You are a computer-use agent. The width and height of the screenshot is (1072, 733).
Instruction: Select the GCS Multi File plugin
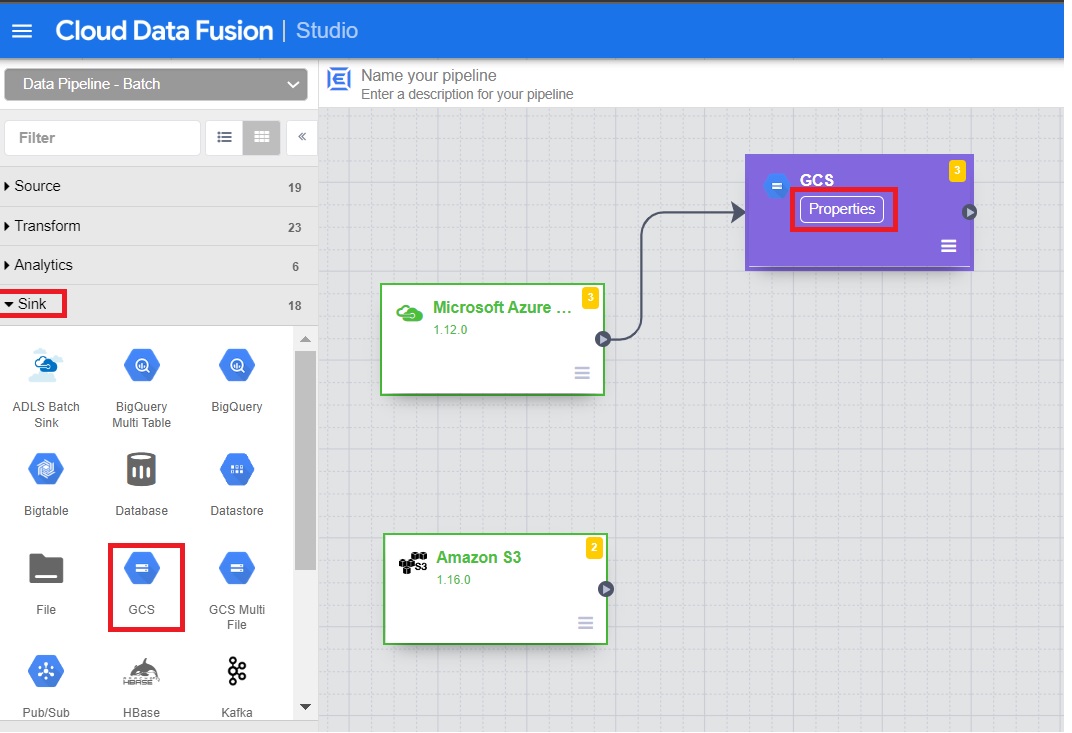coord(236,567)
